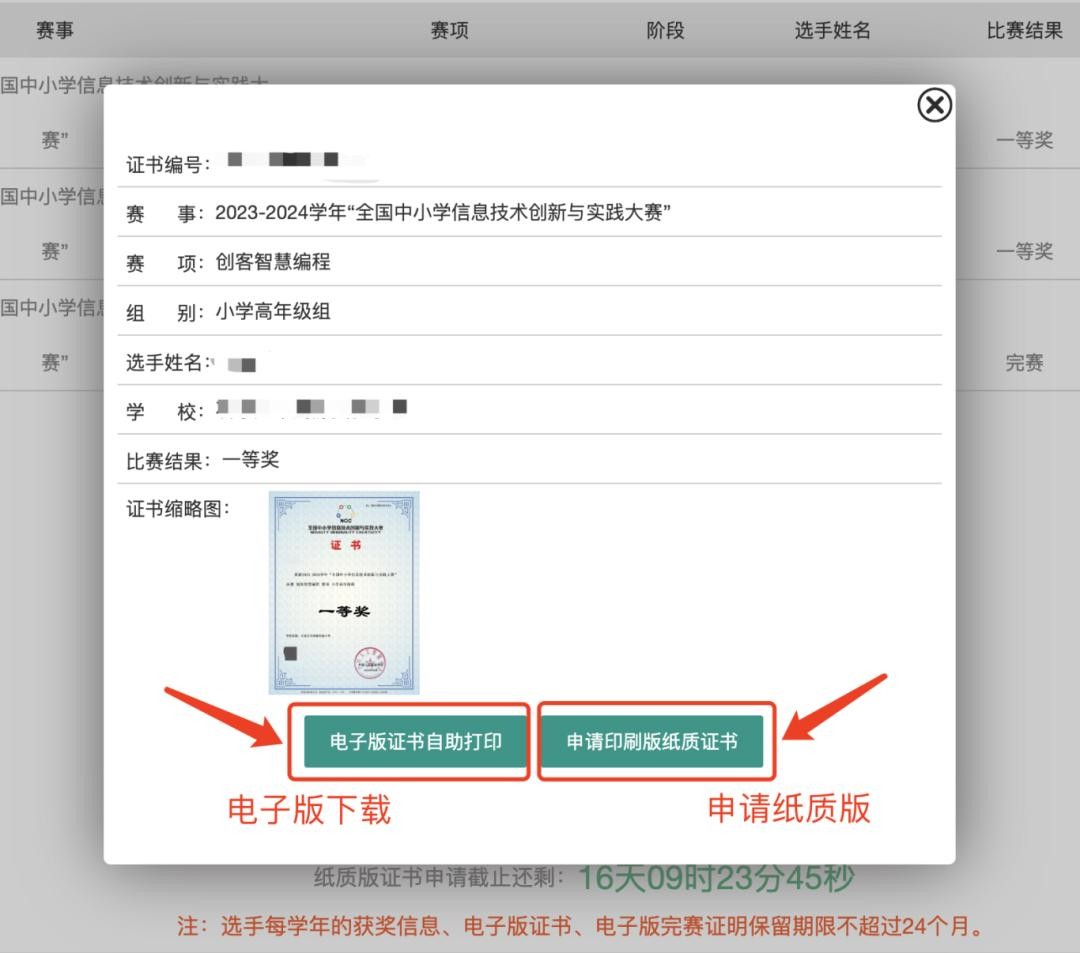The width and height of the screenshot is (1080, 953).
Task: Select the 阶段 column header
Action: (x=665, y=30)
